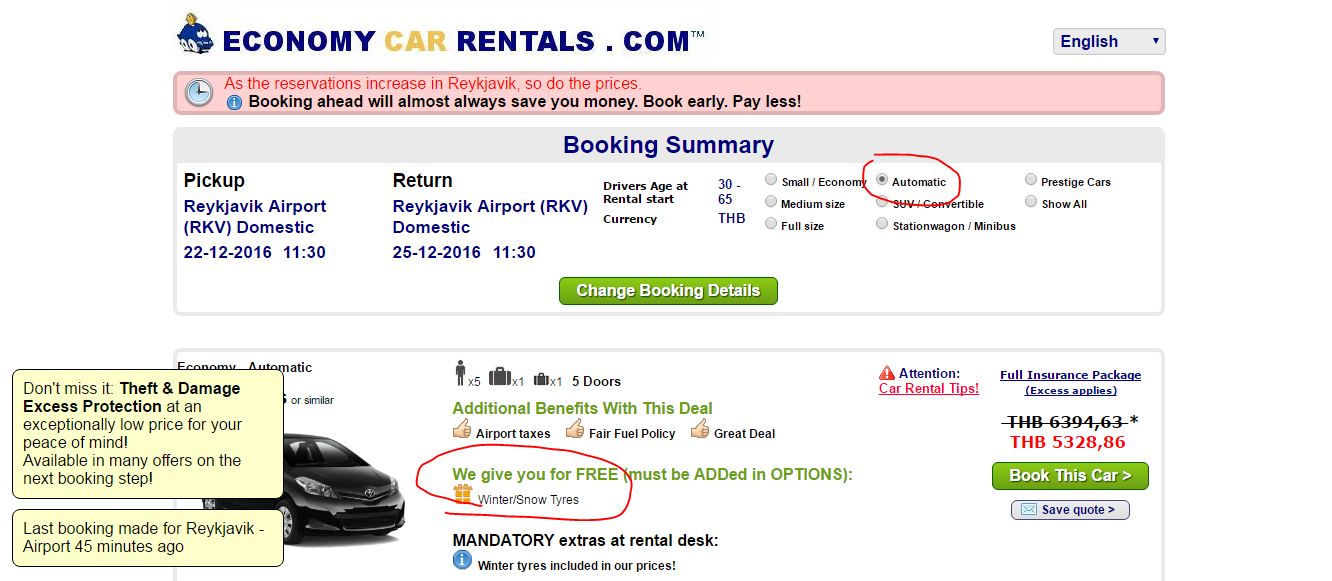Open the Full Insurance Package link
Image resolution: width=1332 pixels, height=581 pixels.
click(1070, 375)
